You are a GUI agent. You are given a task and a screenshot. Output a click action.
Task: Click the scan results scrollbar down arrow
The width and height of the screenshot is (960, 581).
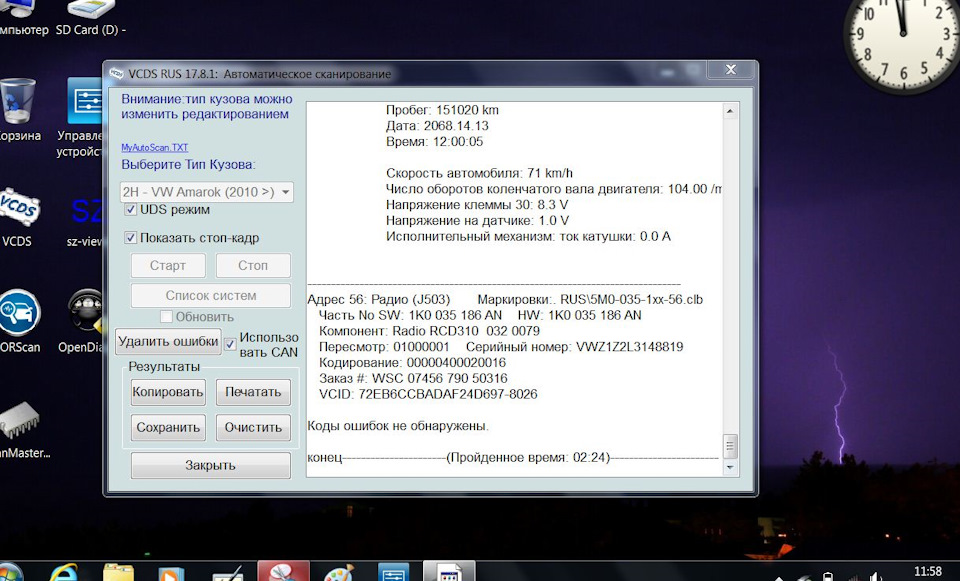tap(730, 467)
